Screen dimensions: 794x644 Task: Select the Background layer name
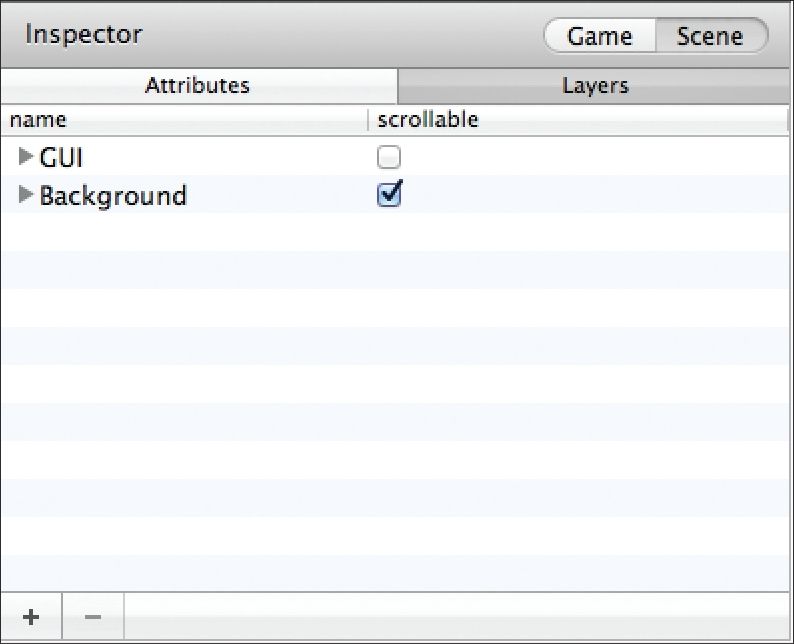tap(113, 196)
